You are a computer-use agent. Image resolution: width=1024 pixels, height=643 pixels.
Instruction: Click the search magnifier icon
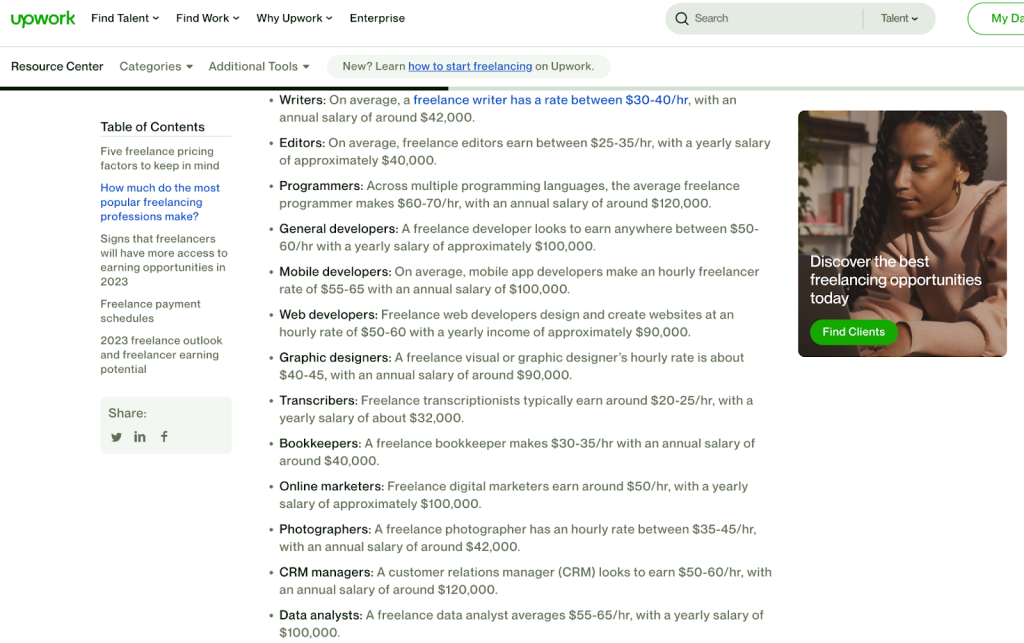pos(682,19)
